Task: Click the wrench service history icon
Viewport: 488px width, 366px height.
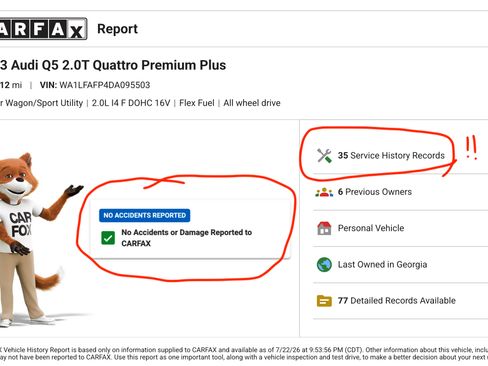Action: pyautogui.click(x=324, y=155)
